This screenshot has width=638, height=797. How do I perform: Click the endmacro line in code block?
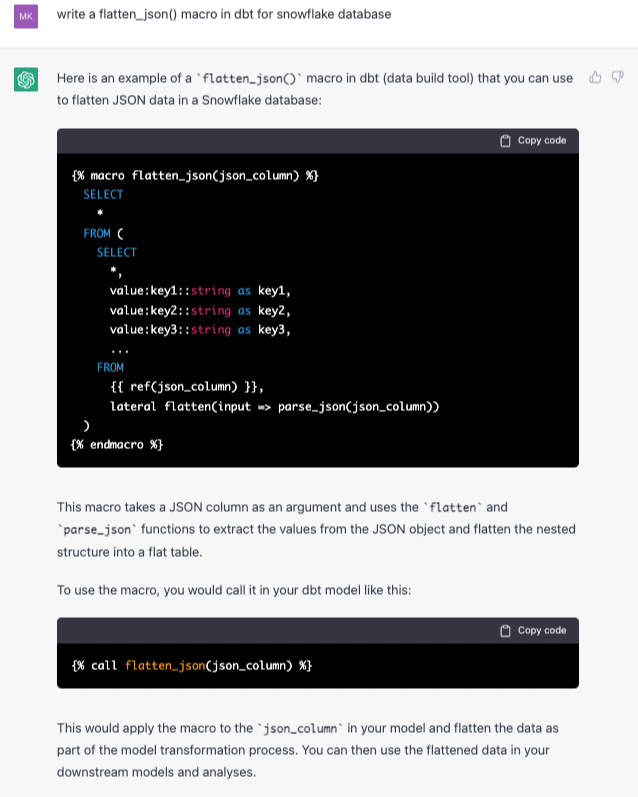(117, 445)
